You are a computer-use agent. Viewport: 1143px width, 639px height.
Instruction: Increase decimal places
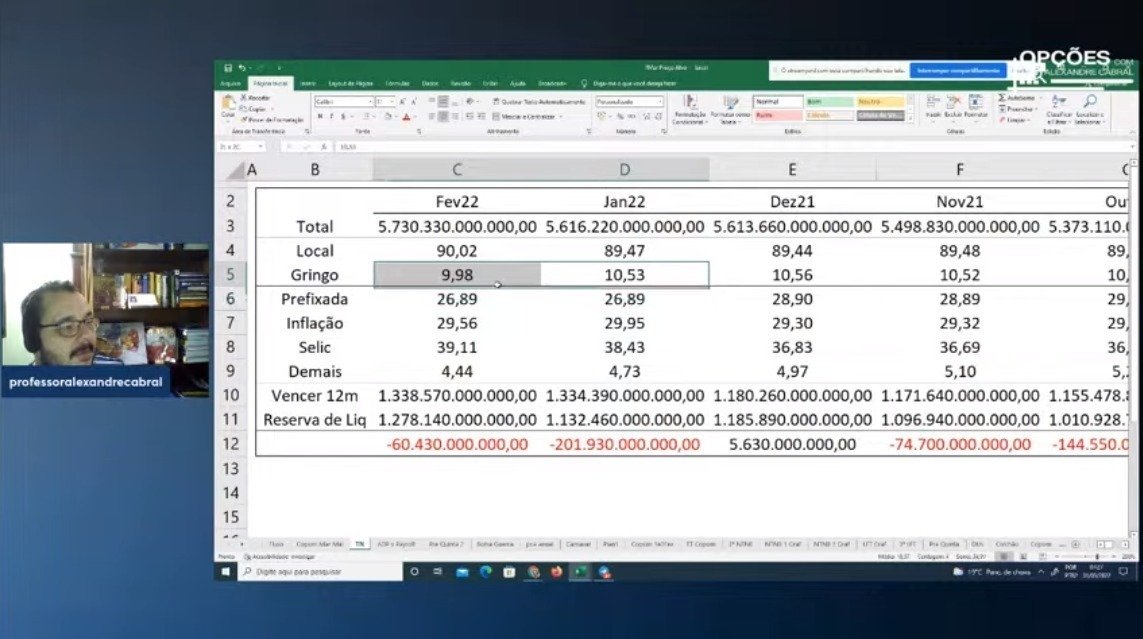pos(646,117)
